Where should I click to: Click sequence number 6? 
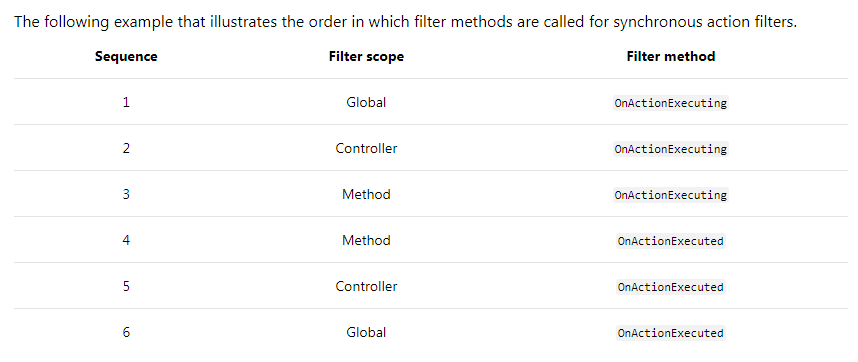click(x=126, y=332)
